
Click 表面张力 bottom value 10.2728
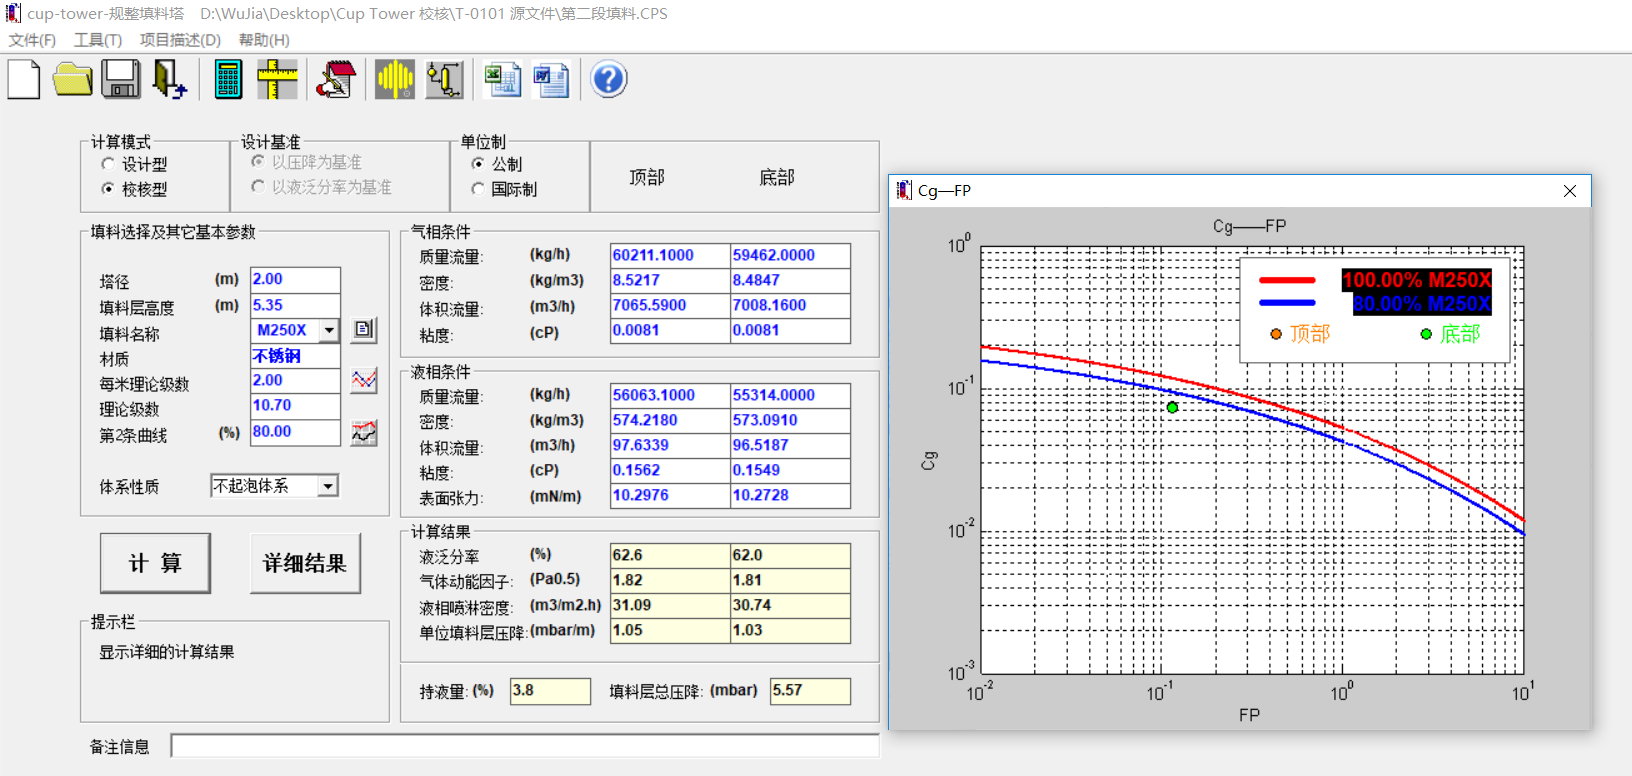(790, 495)
